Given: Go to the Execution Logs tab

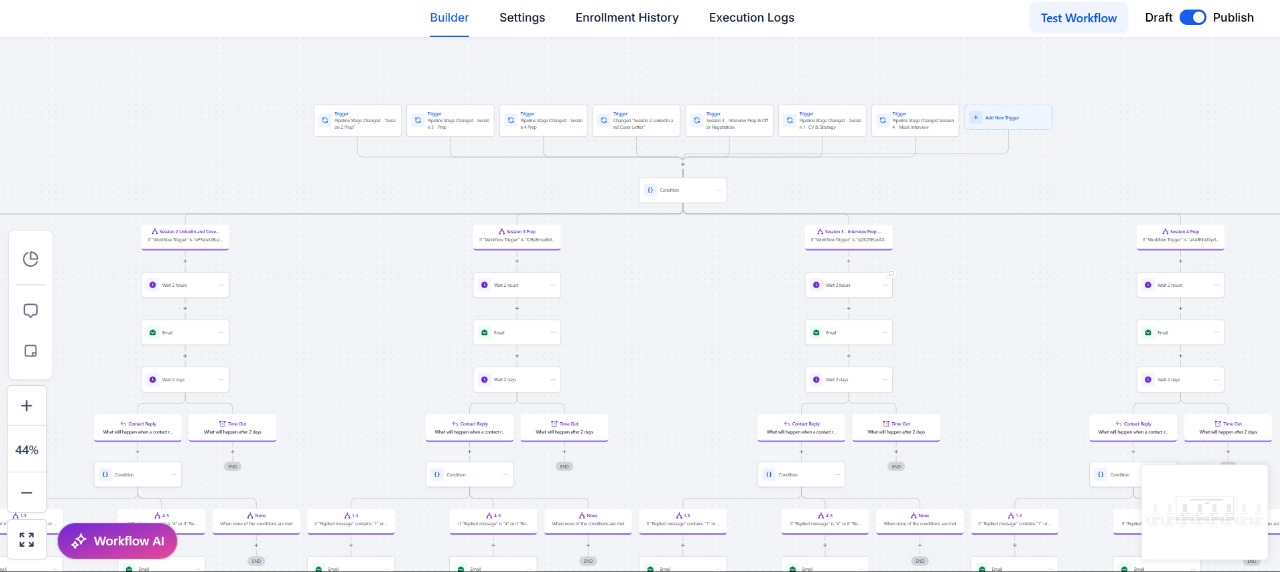Looking at the screenshot, I should coord(752,17).
